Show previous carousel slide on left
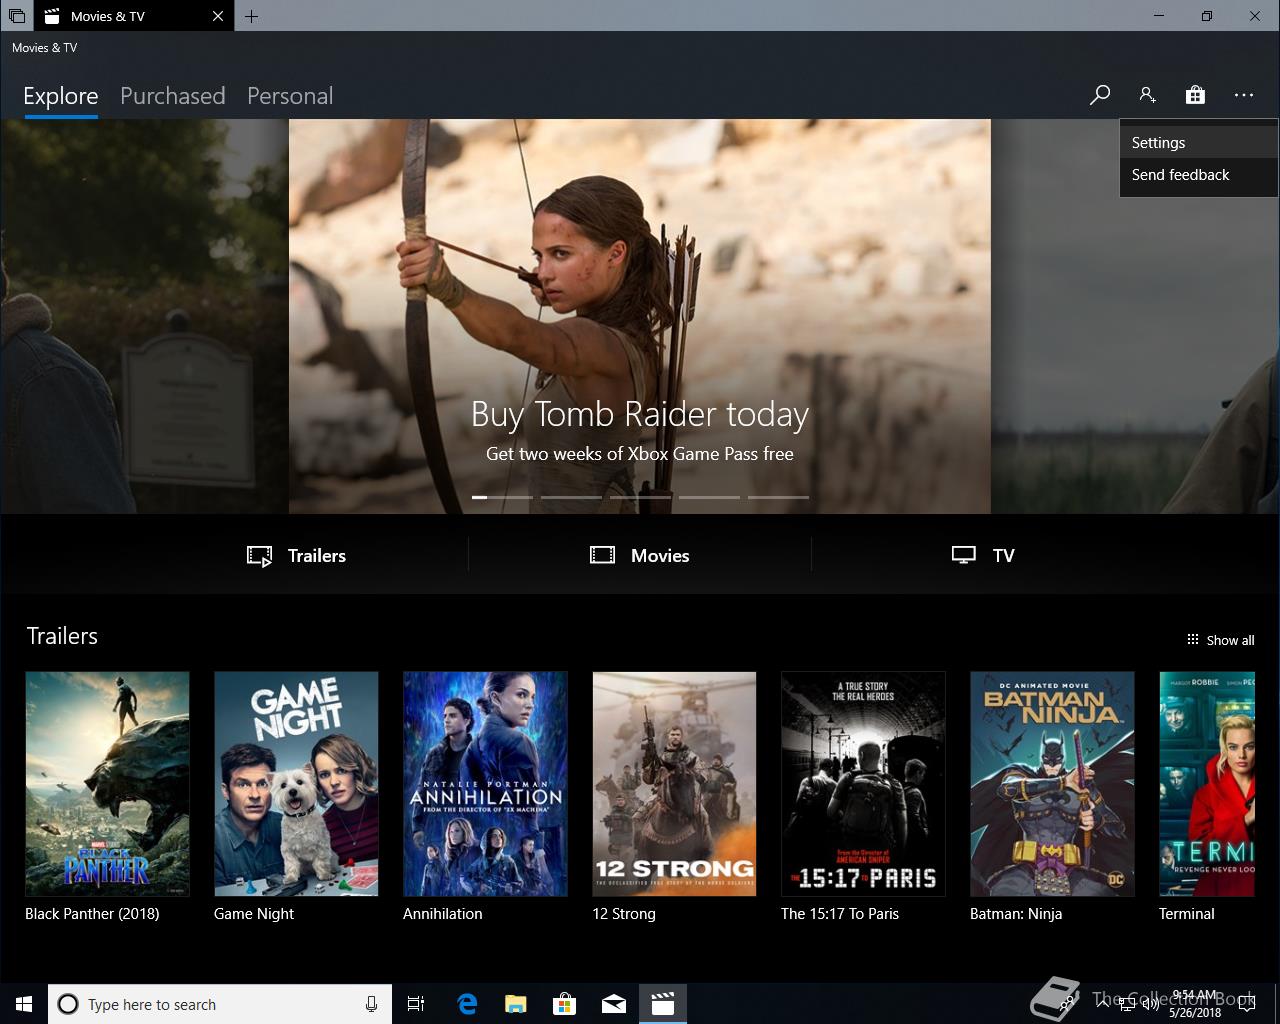The width and height of the screenshot is (1280, 1024). (x=144, y=316)
